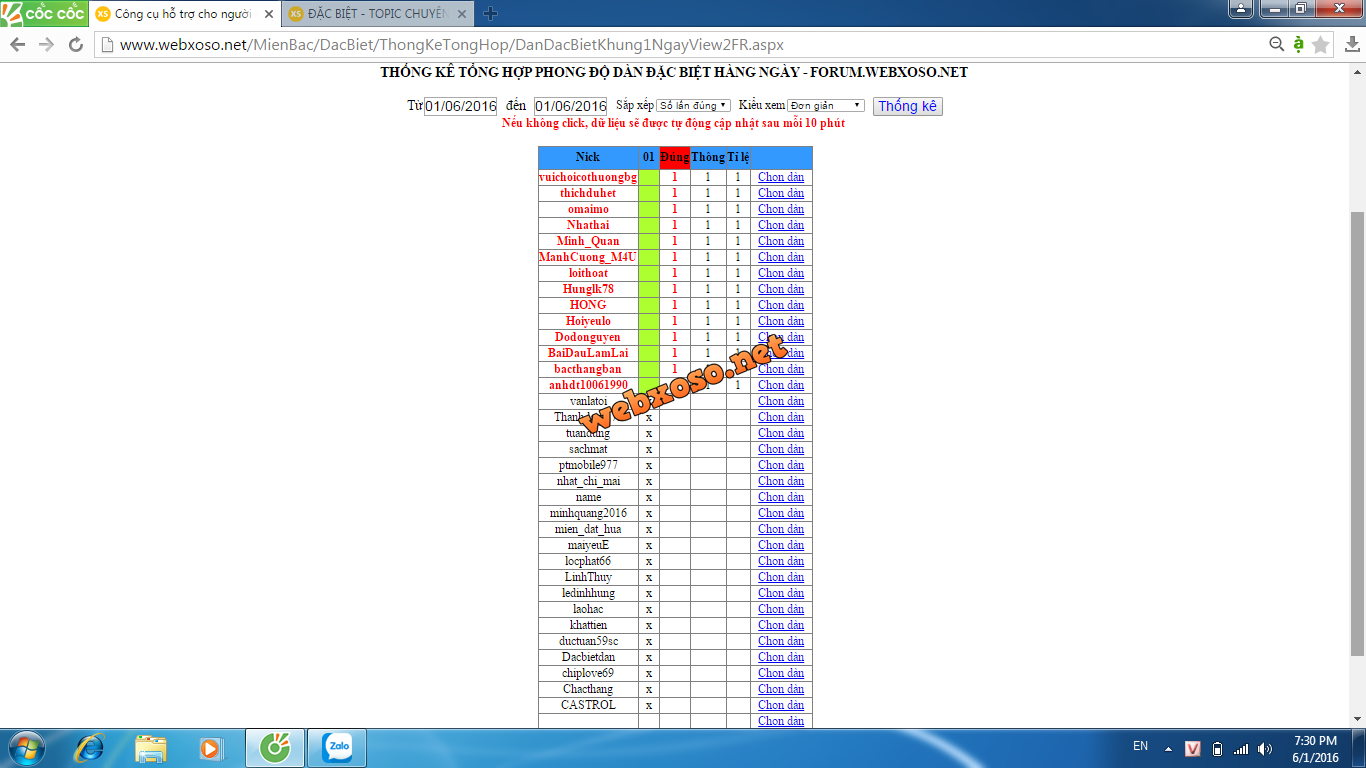This screenshot has height=768, width=1366.
Task: Select the Công cụ hỗ trợ tab
Action: point(183,14)
